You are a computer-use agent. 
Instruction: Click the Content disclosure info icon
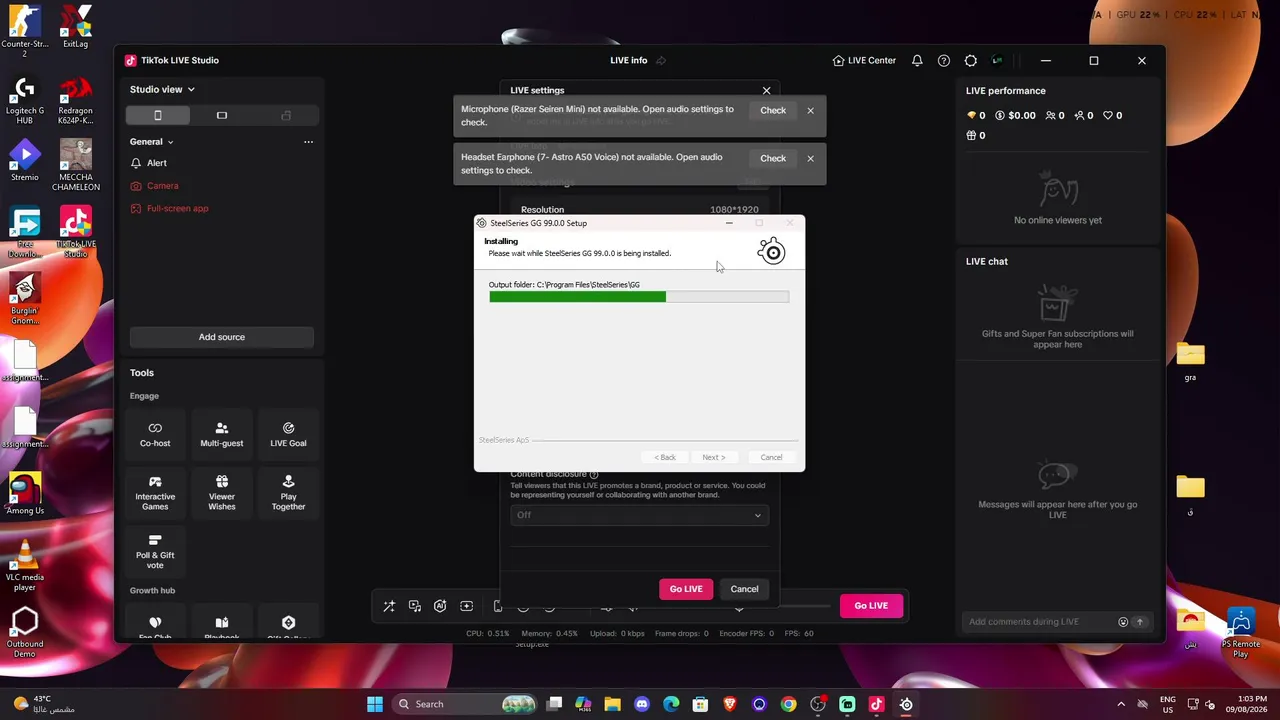(594, 474)
